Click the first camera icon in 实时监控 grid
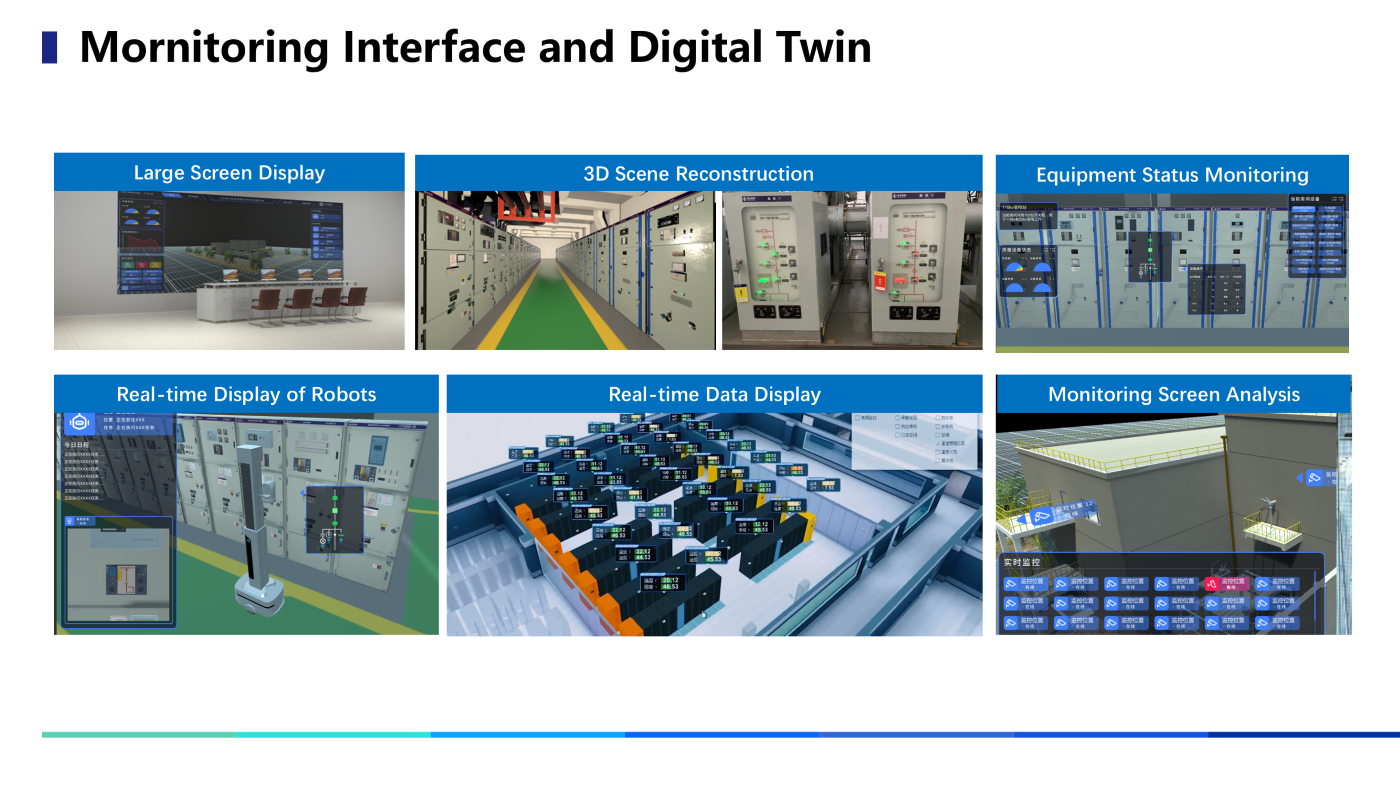The image size is (1400, 787). [x=1012, y=583]
